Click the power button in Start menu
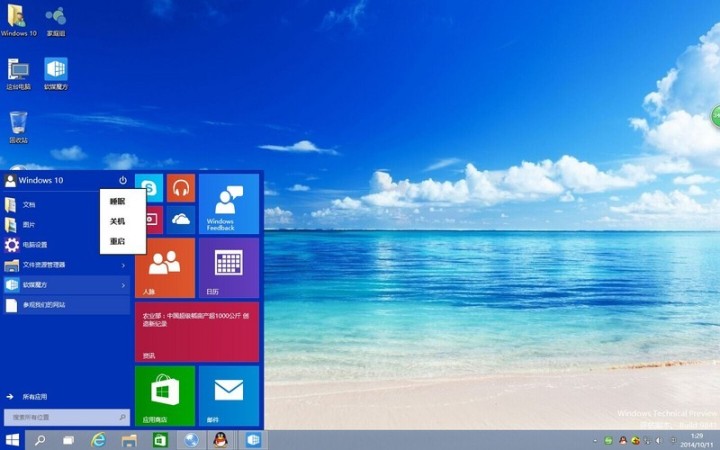Screen dimensions: 720x450 coord(123,180)
